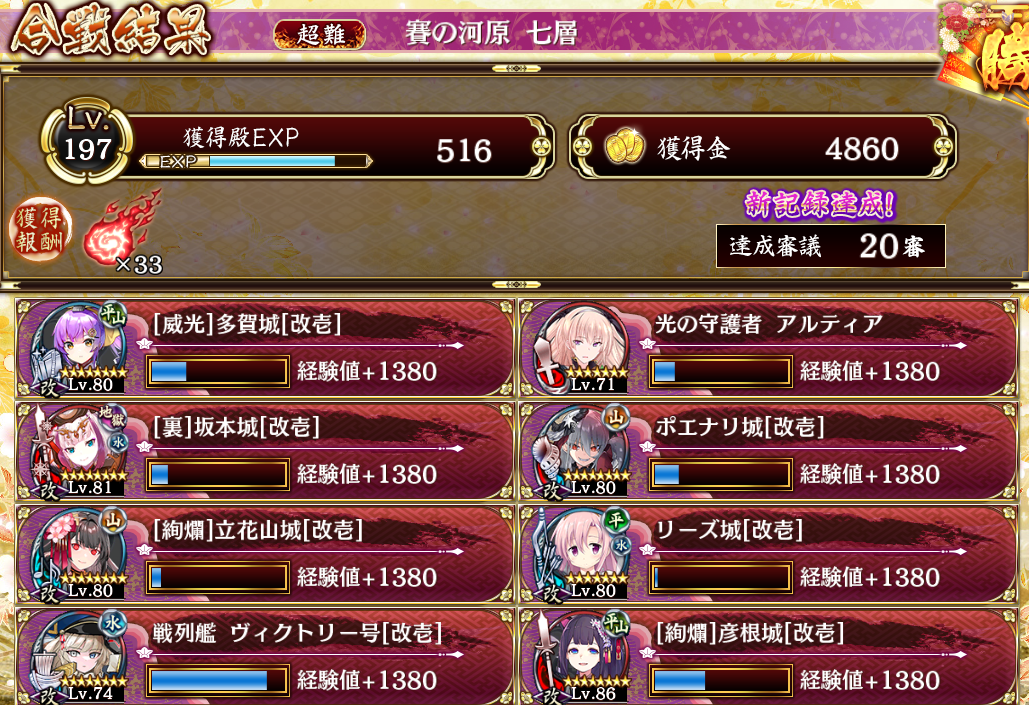The height and width of the screenshot is (705, 1029).
Task: Click the 戦列艦 ヴィクトリー号 character portrait
Action: [x=79, y=657]
